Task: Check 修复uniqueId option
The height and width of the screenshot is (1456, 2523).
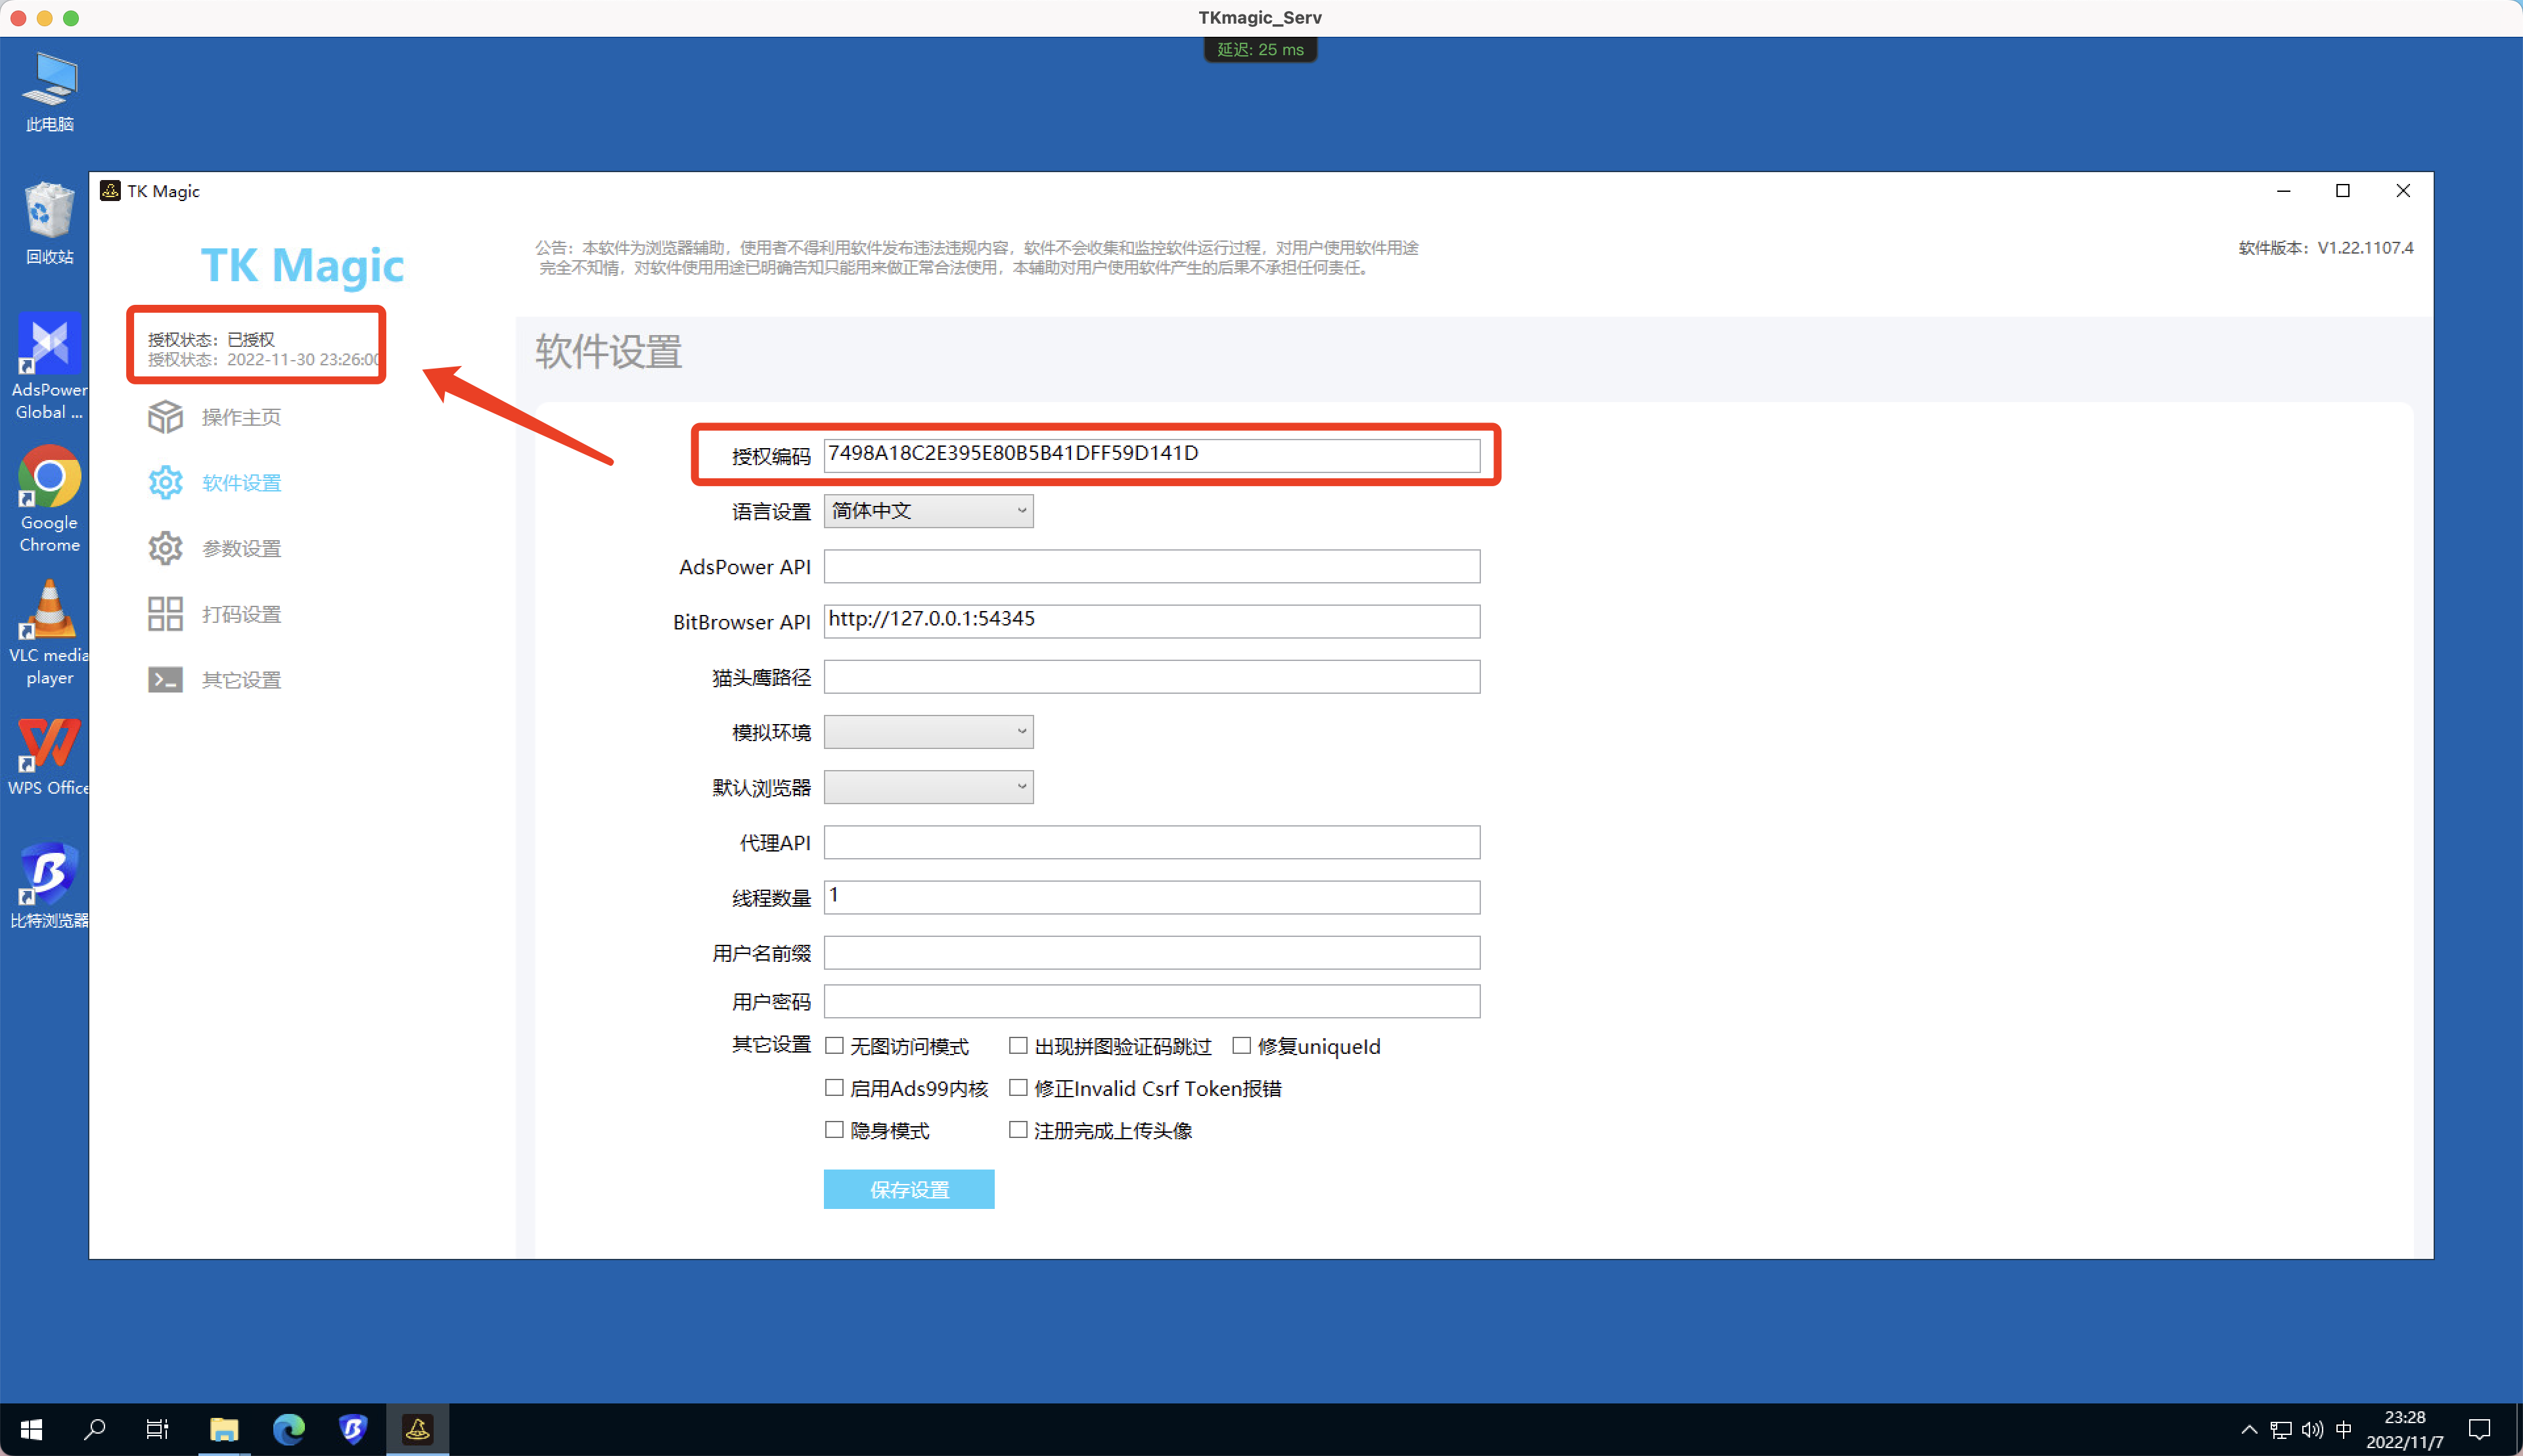Action: coord(1242,1045)
